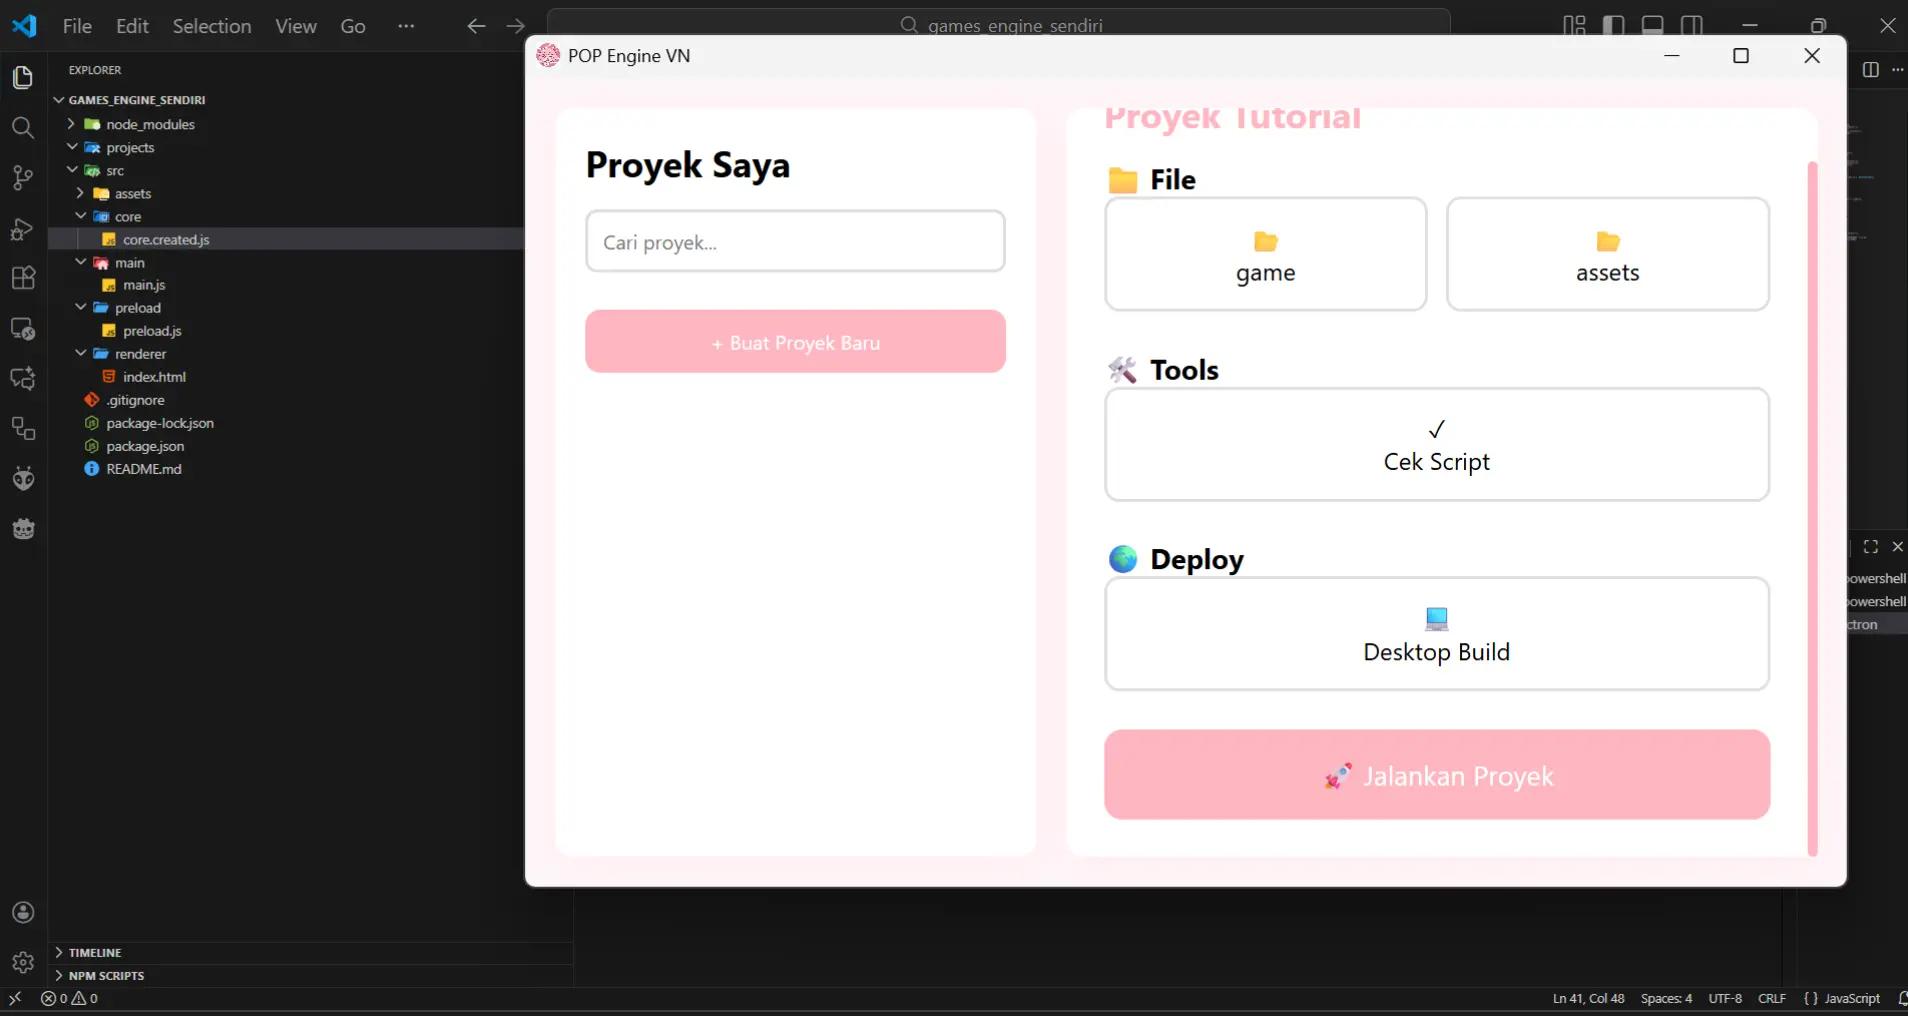The height and width of the screenshot is (1016, 1908).
Task: Open errors and warnings status indicator
Action: tap(69, 998)
